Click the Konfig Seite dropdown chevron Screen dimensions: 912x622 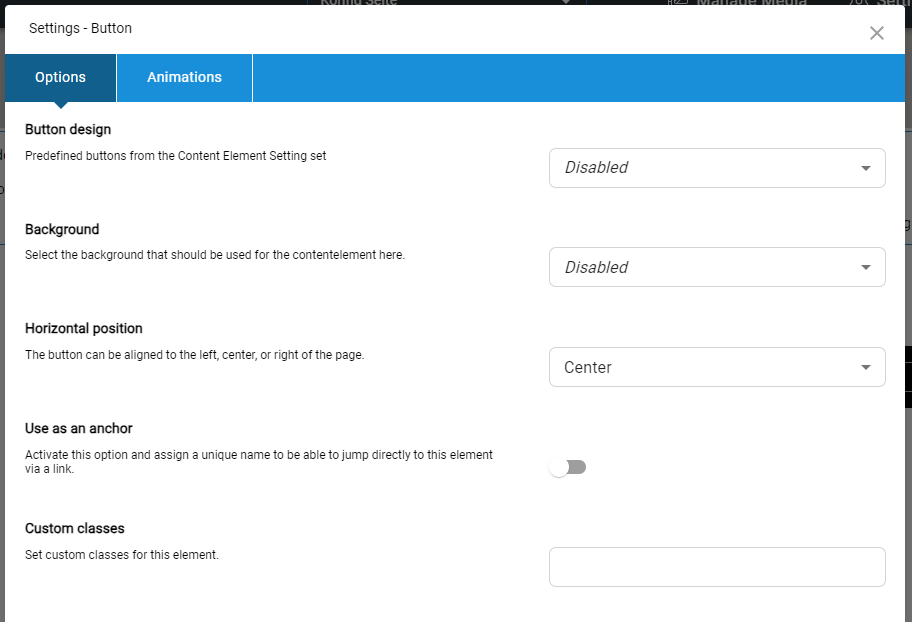566,3
